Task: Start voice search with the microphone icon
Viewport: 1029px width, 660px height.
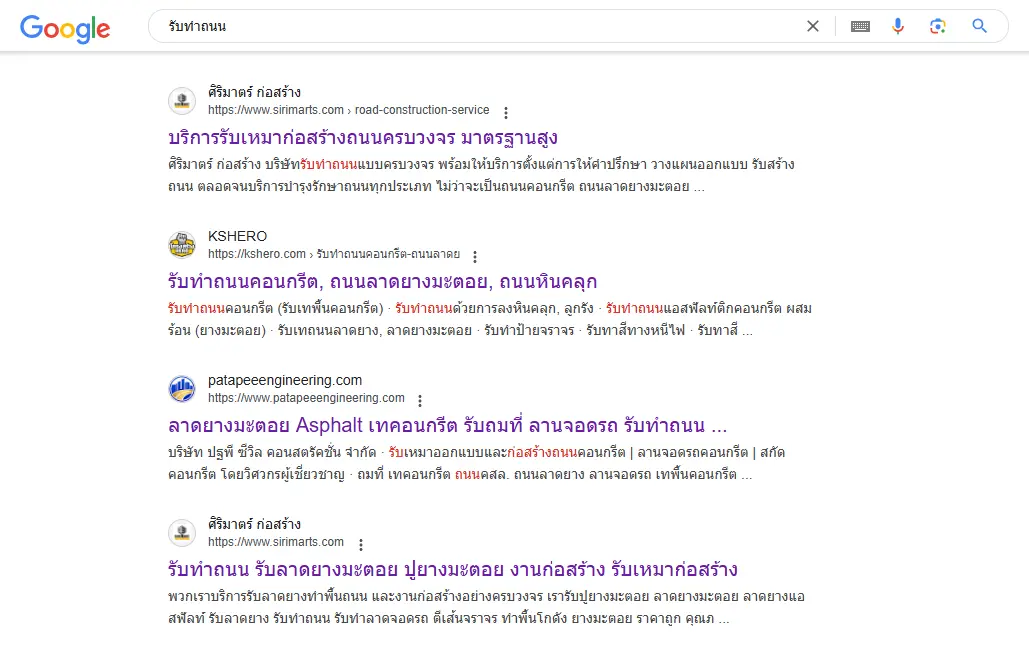Action: click(x=898, y=26)
